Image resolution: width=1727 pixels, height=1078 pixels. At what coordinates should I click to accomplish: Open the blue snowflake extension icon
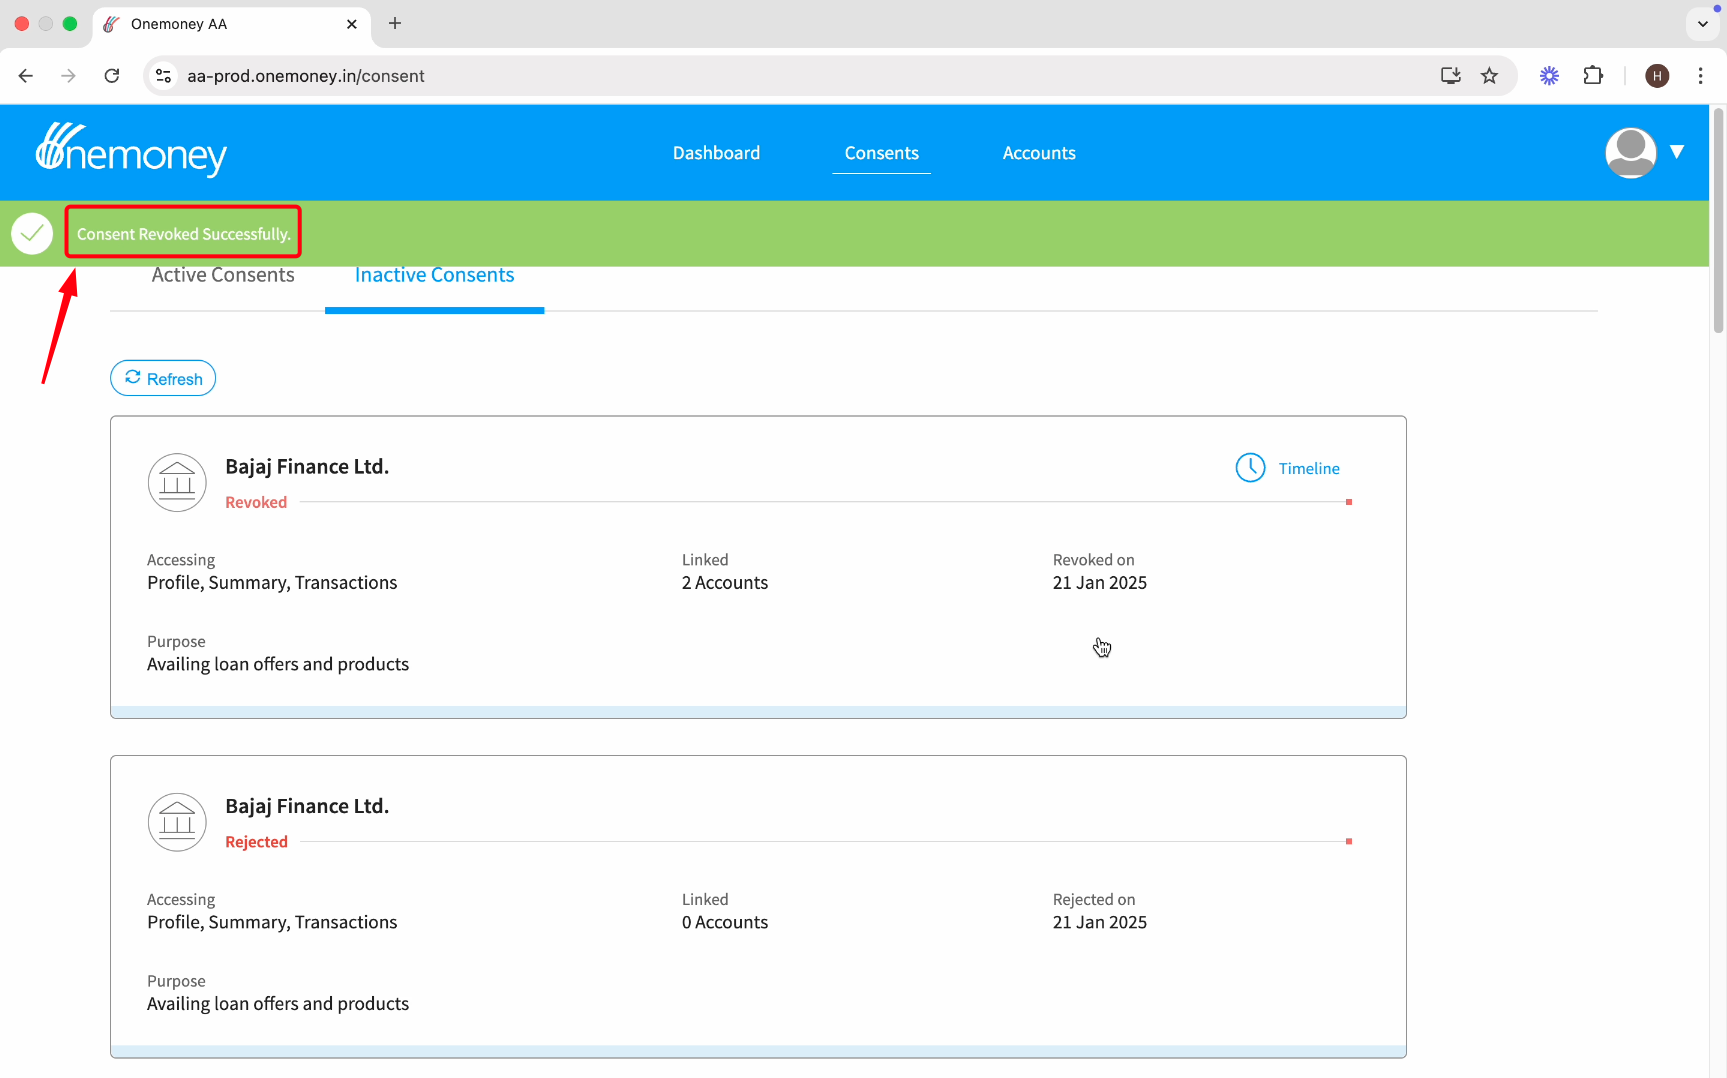click(x=1549, y=76)
